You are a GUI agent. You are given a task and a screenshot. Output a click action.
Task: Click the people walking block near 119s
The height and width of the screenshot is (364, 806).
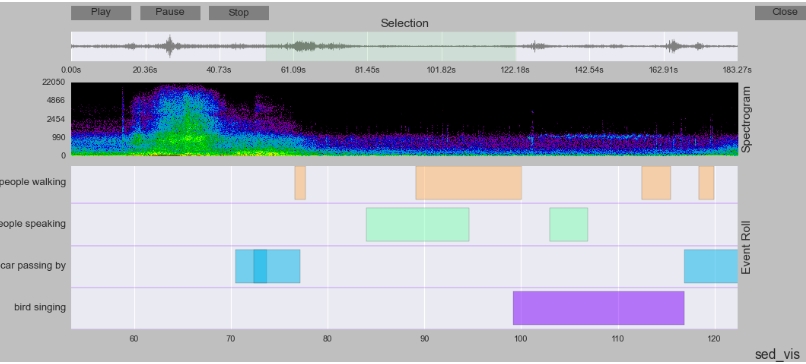(706, 183)
